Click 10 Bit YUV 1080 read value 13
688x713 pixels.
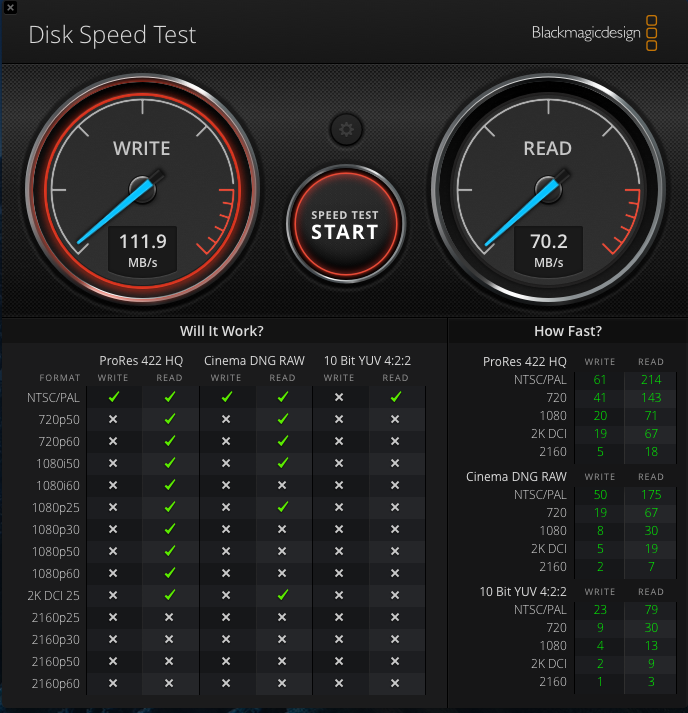pos(651,646)
